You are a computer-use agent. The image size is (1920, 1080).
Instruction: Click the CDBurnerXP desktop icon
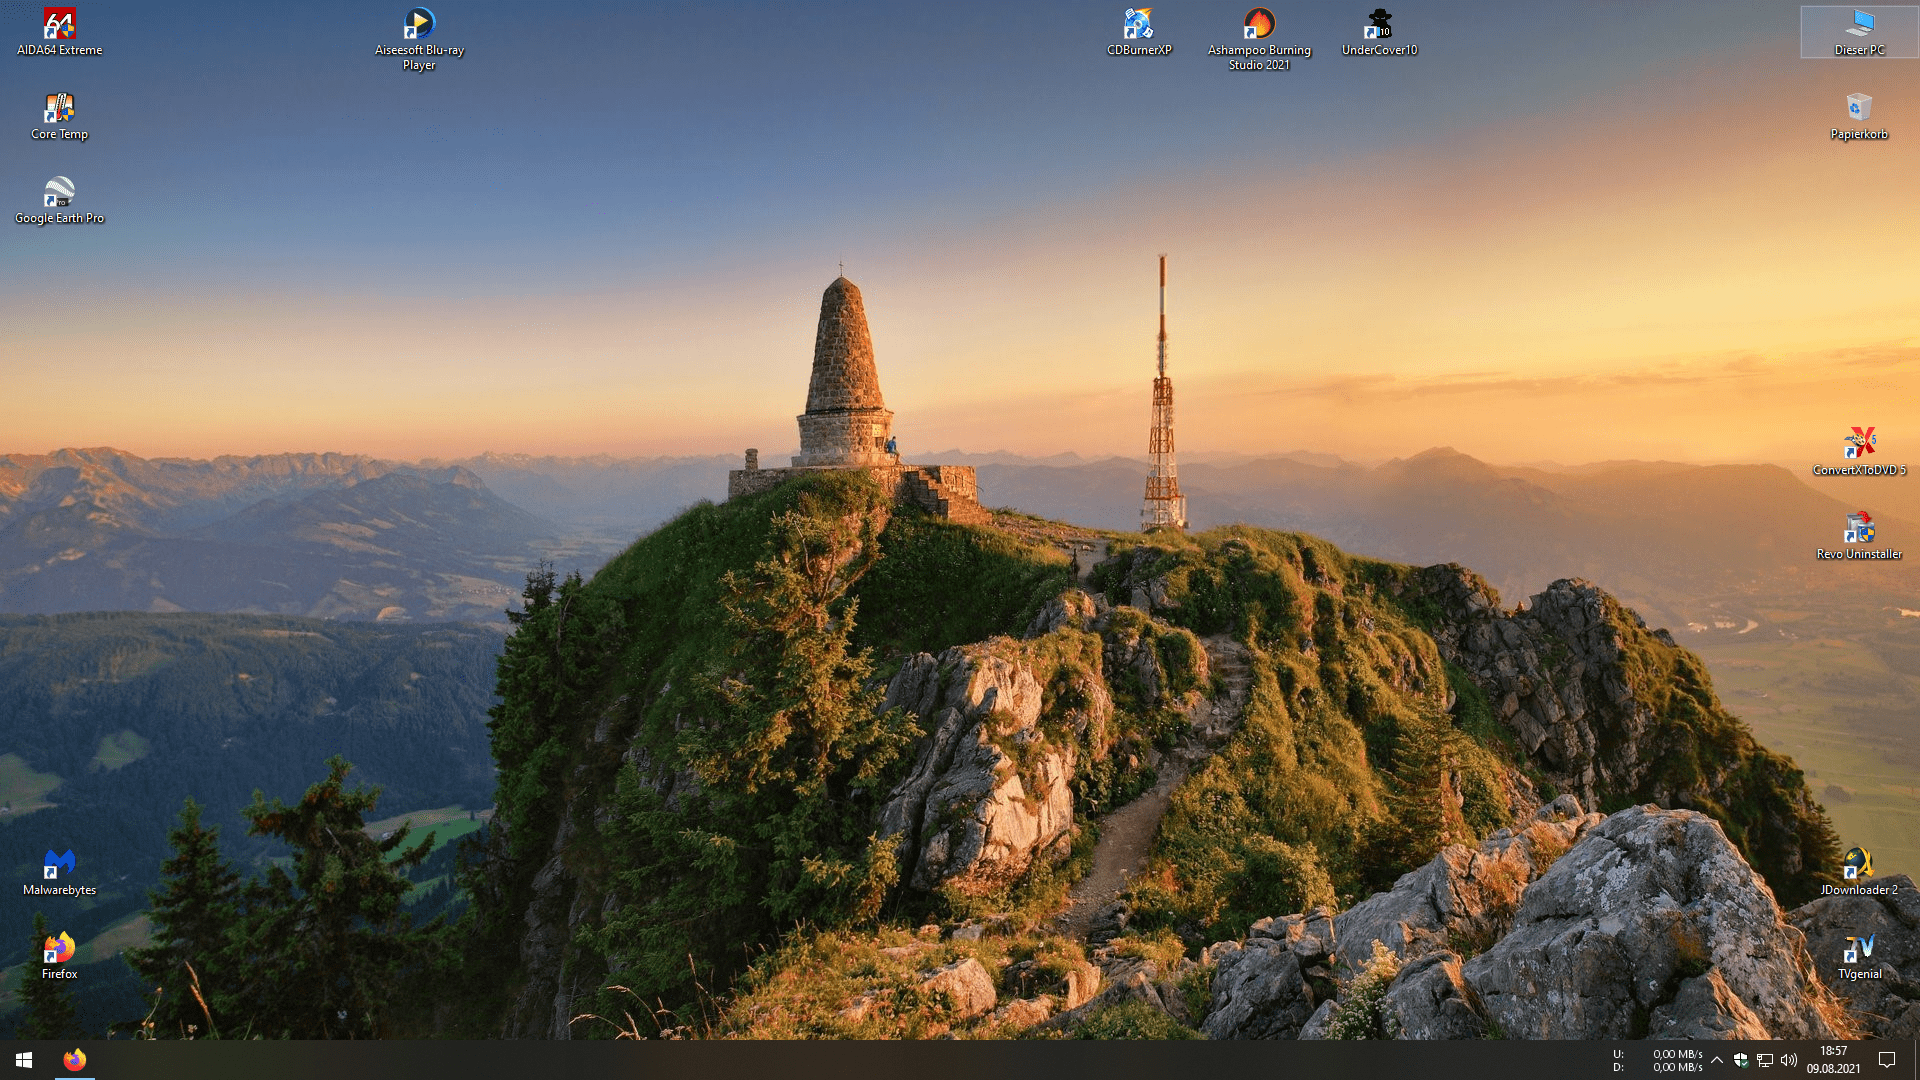click(1139, 25)
